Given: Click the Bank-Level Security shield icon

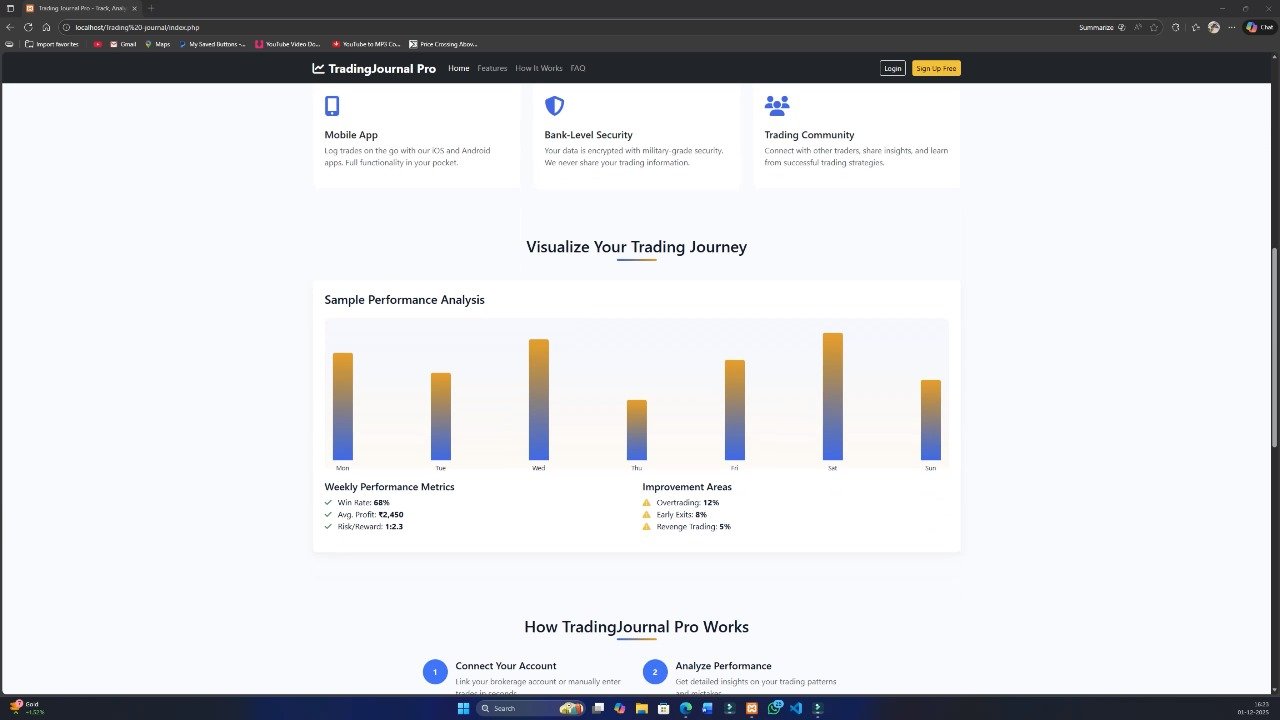Looking at the screenshot, I should [x=554, y=106].
